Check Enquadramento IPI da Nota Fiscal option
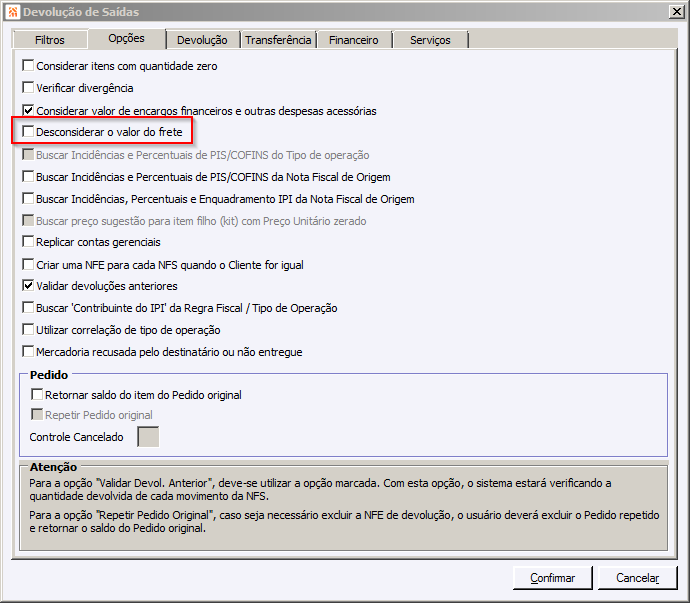Screen dimensions: 690x603 click(28, 199)
